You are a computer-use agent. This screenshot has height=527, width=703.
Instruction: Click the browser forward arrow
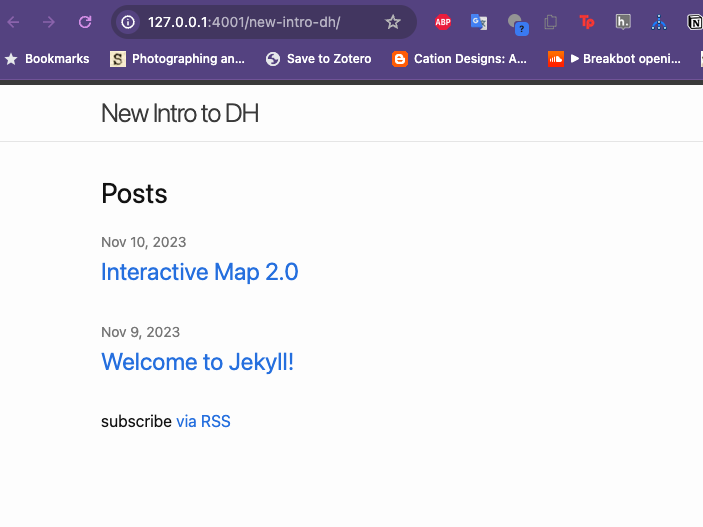click(x=49, y=22)
